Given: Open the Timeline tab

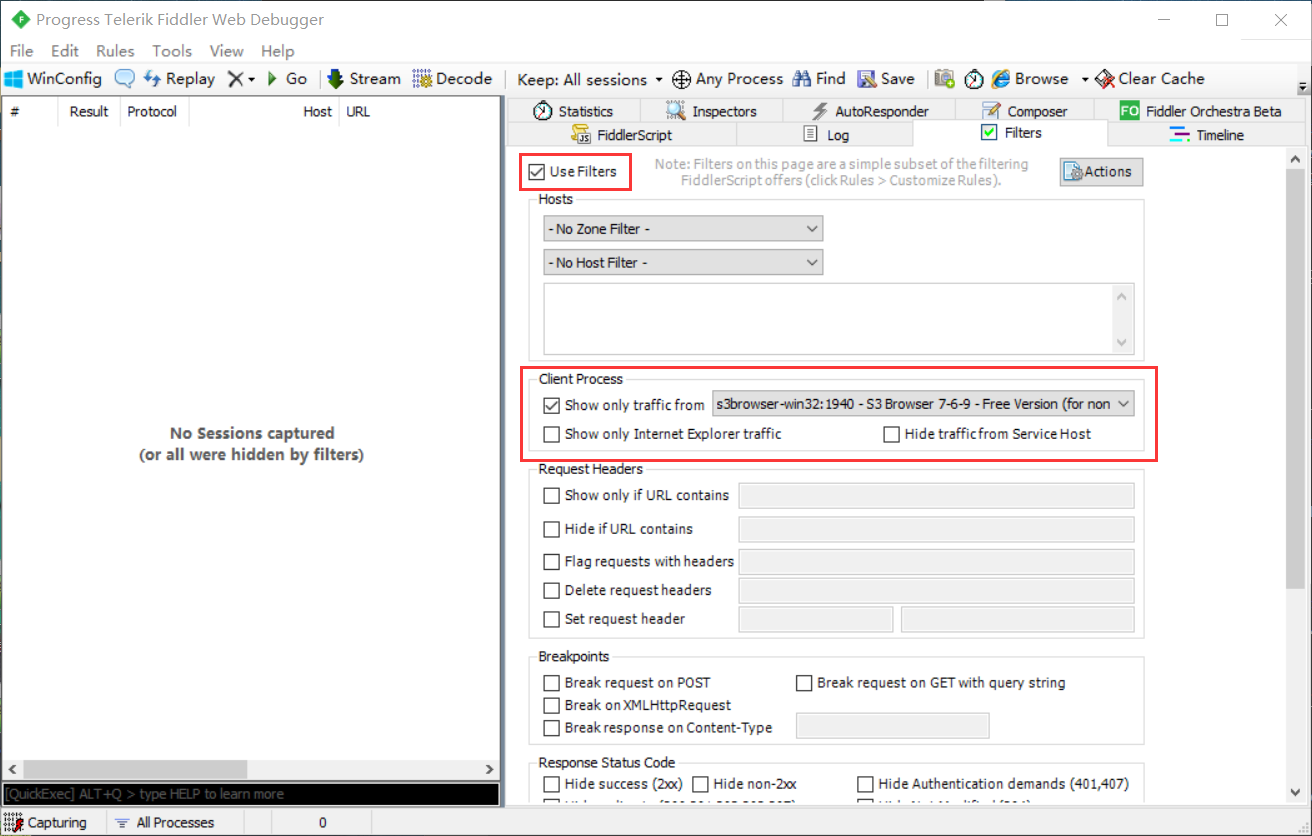Looking at the screenshot, I should 1207,135.
